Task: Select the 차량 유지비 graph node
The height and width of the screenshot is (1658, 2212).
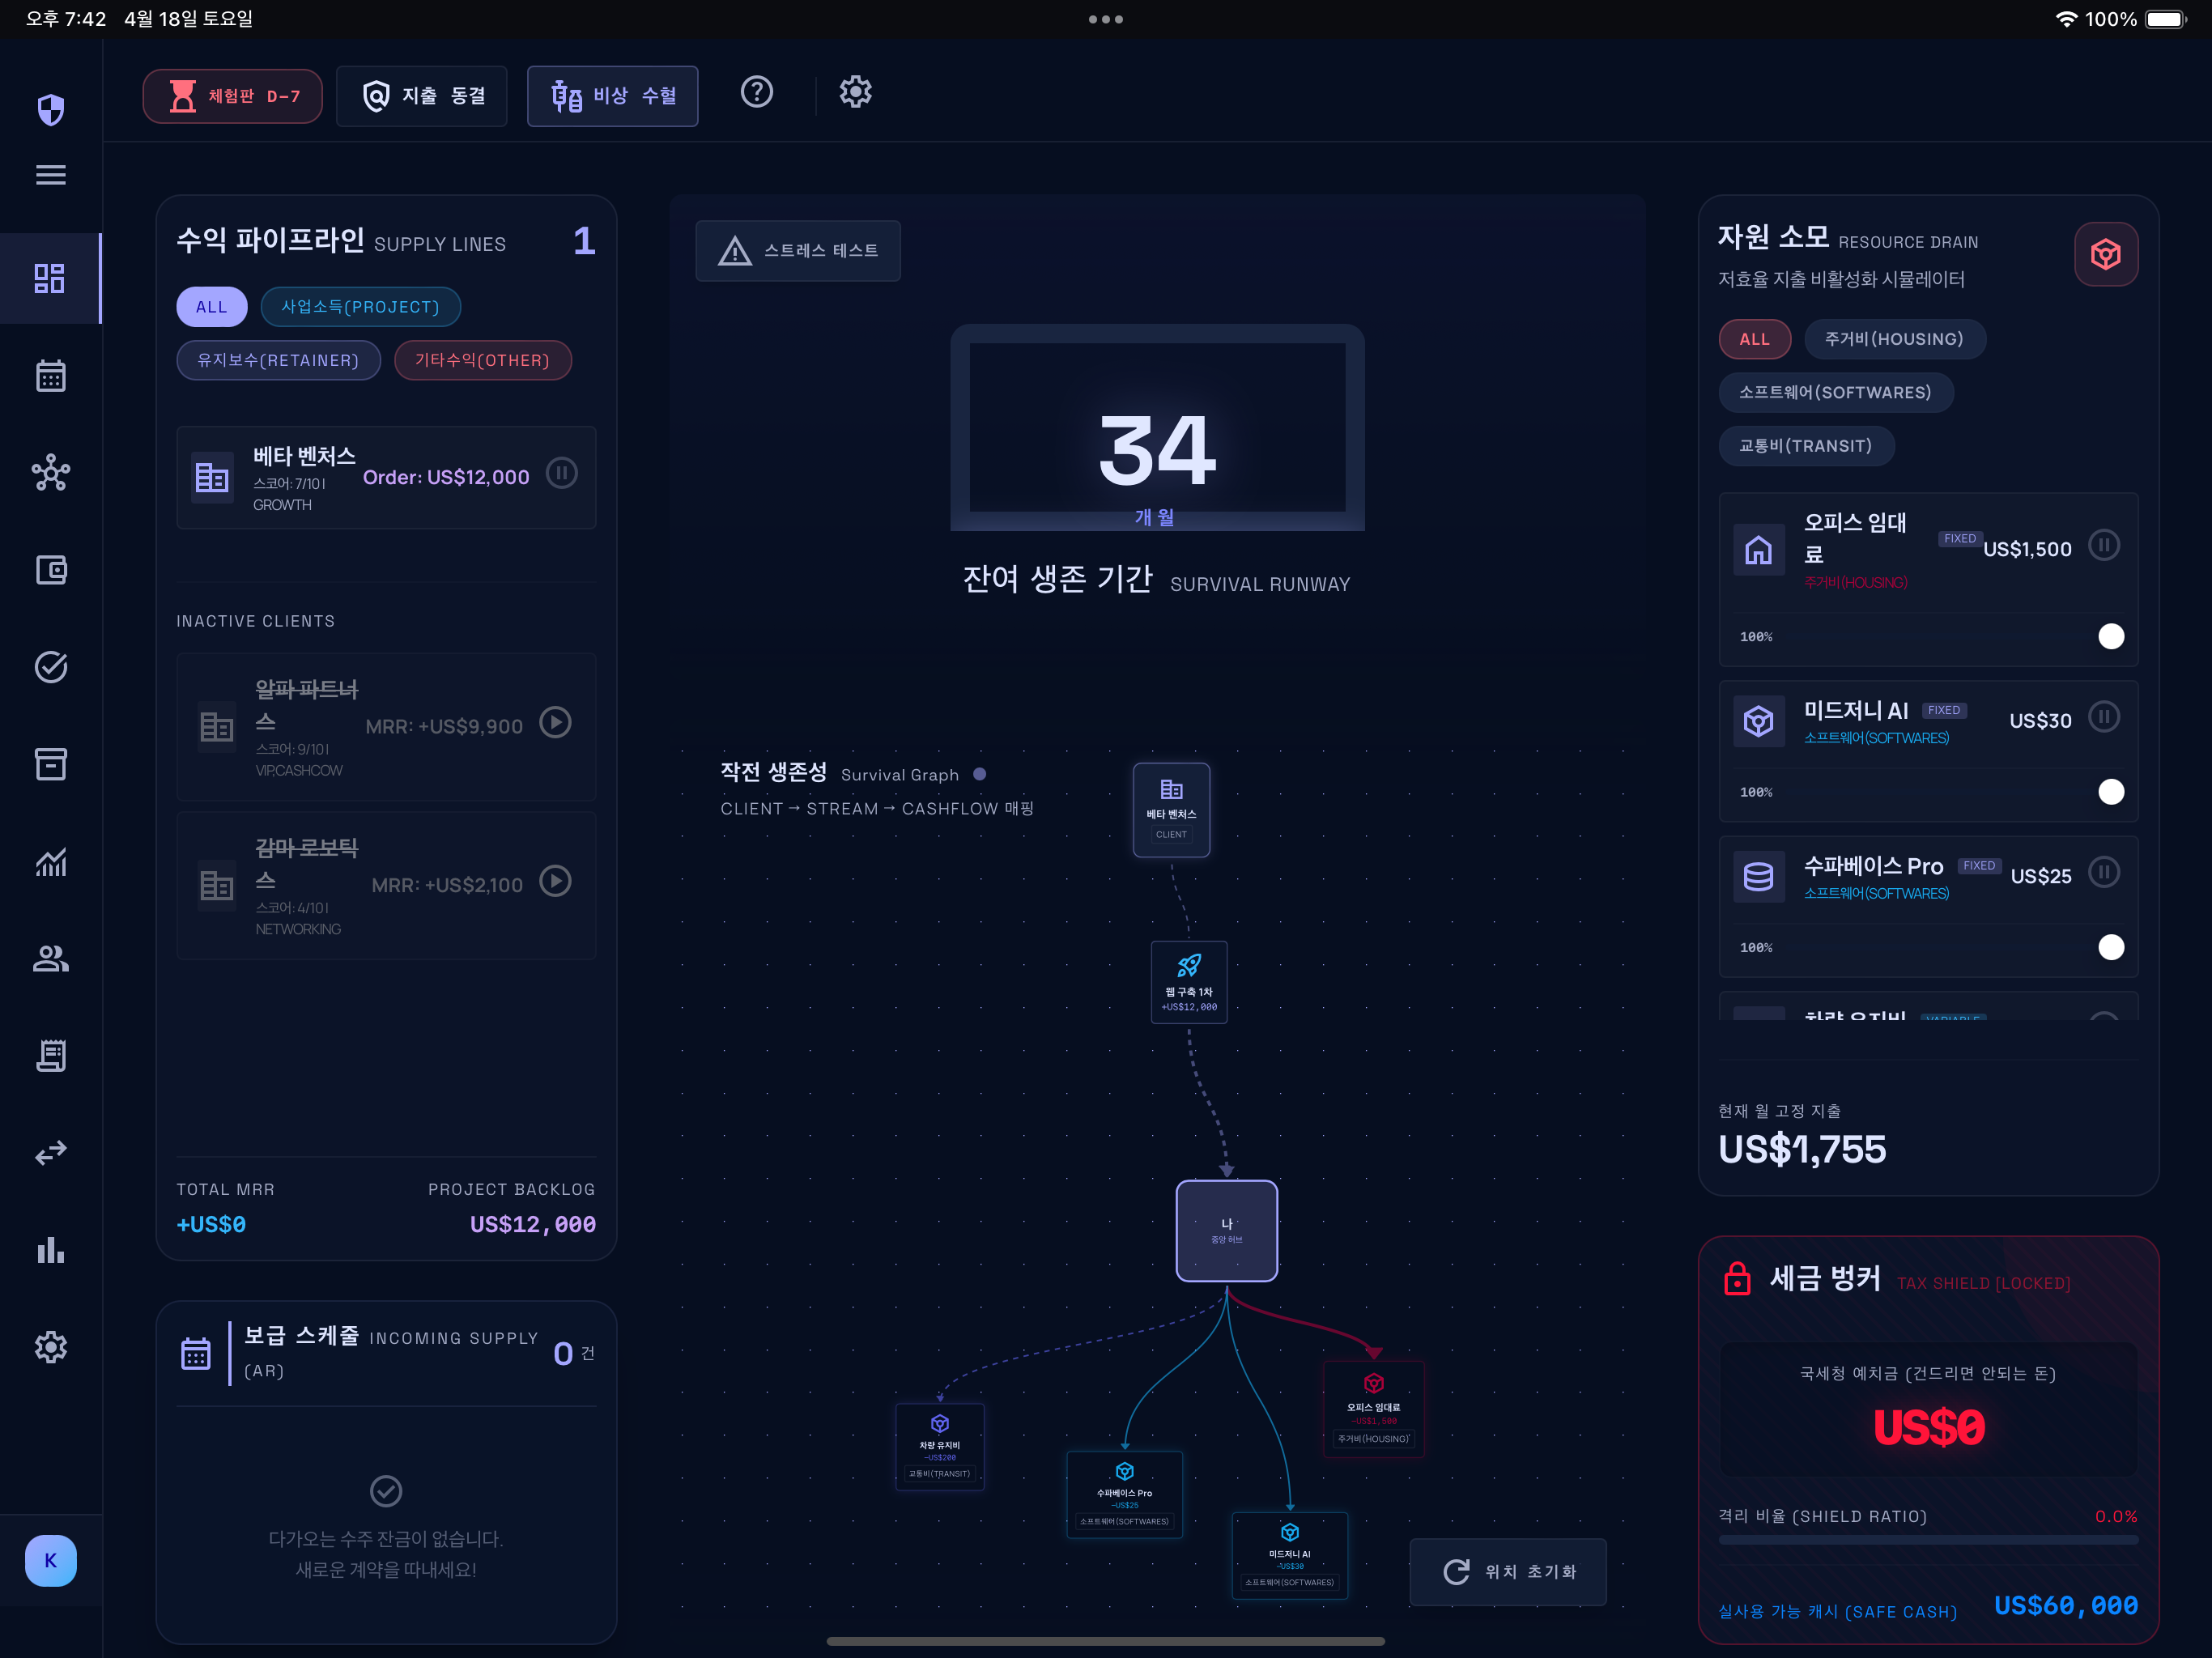Action: coord(940,1447)
